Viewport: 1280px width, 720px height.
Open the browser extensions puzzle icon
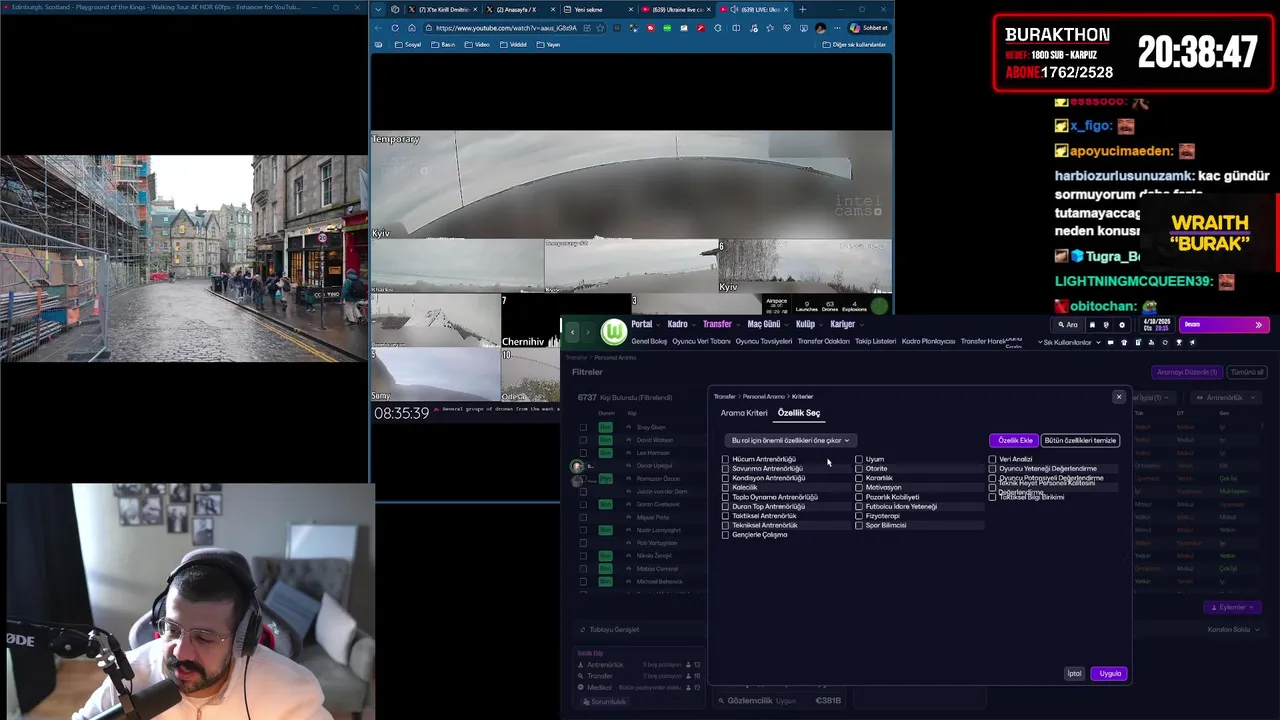pyautogui.click(x=718, y=28)
